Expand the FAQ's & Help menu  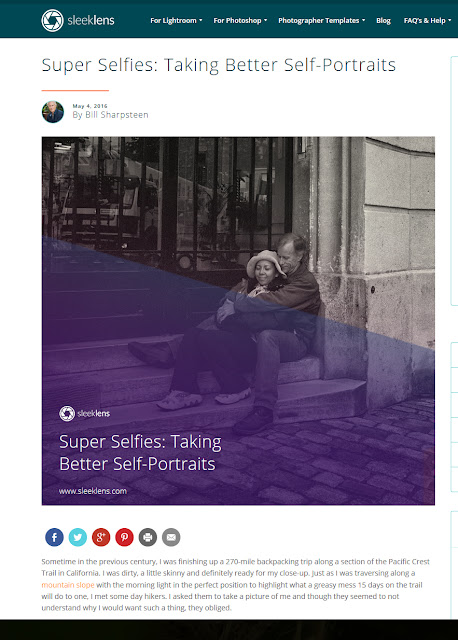pyautogui.click(x=427, y=20)
